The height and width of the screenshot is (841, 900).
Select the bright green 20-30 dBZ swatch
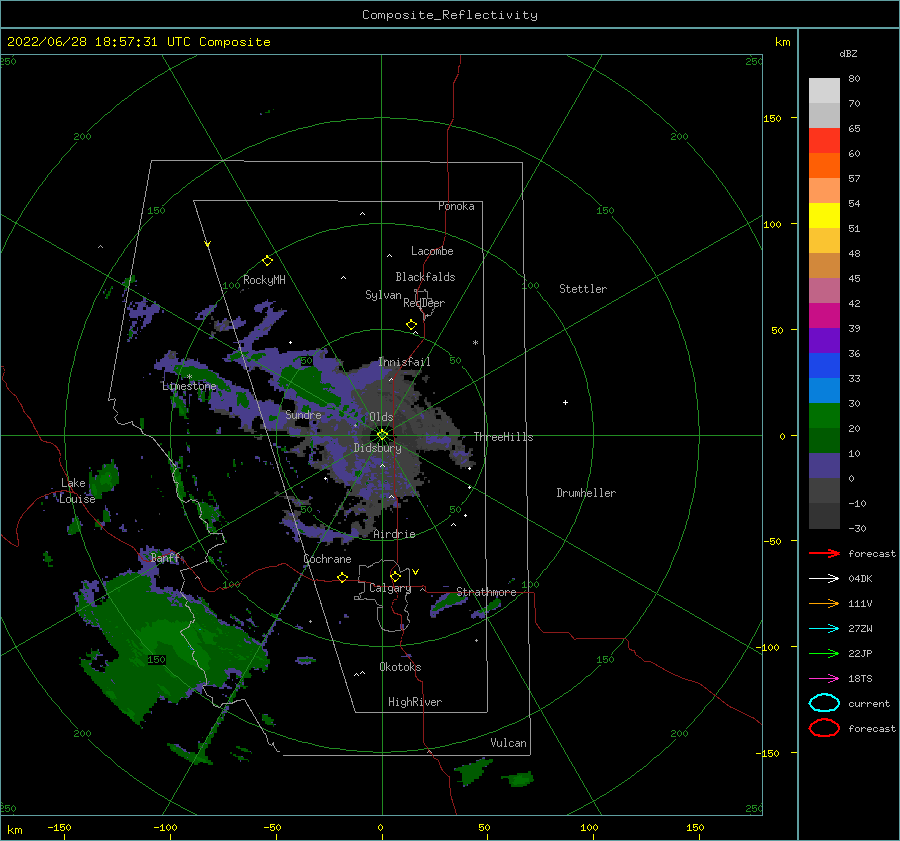[824, 415]
